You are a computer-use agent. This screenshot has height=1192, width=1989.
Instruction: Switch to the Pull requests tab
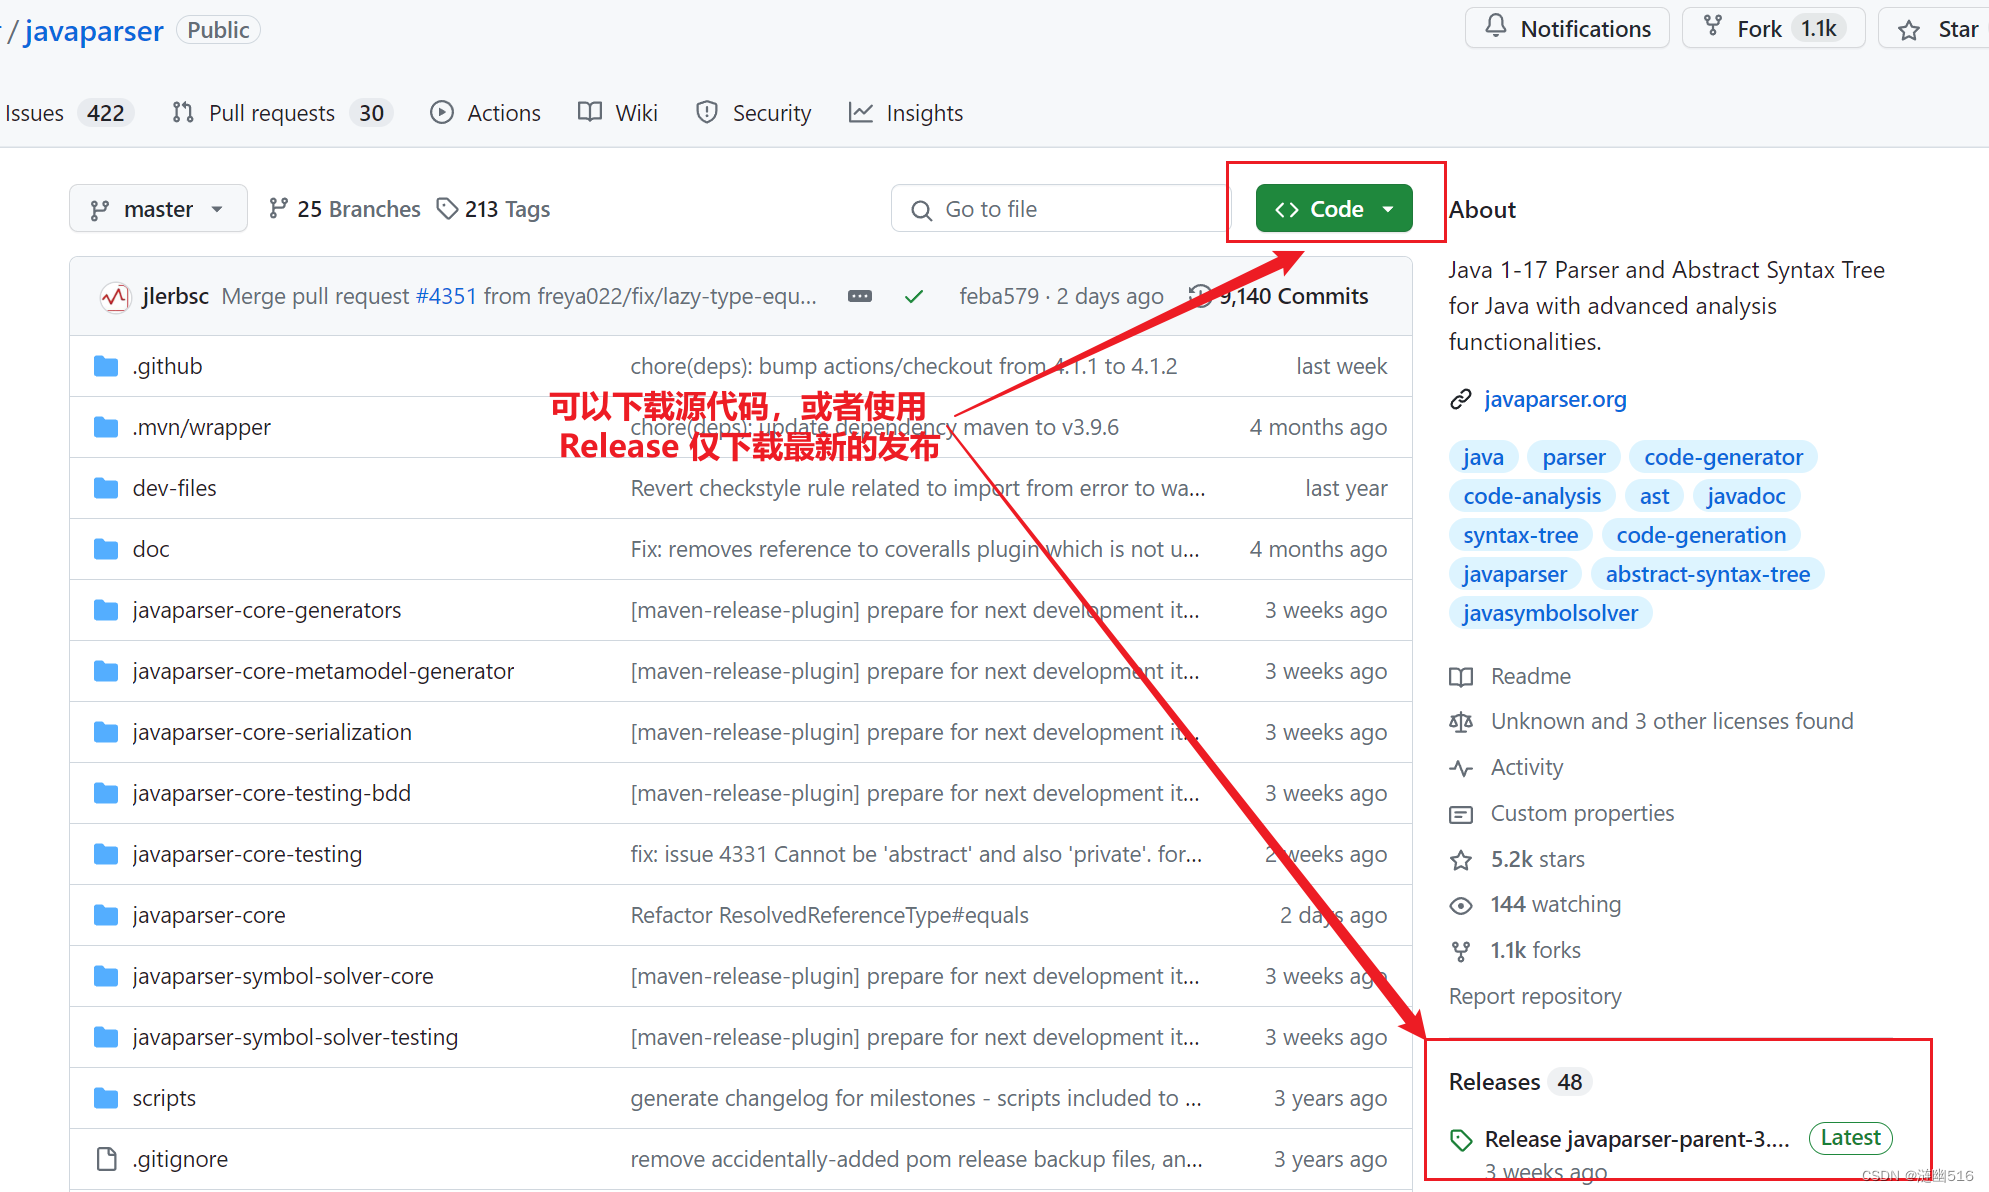[270, 112]
